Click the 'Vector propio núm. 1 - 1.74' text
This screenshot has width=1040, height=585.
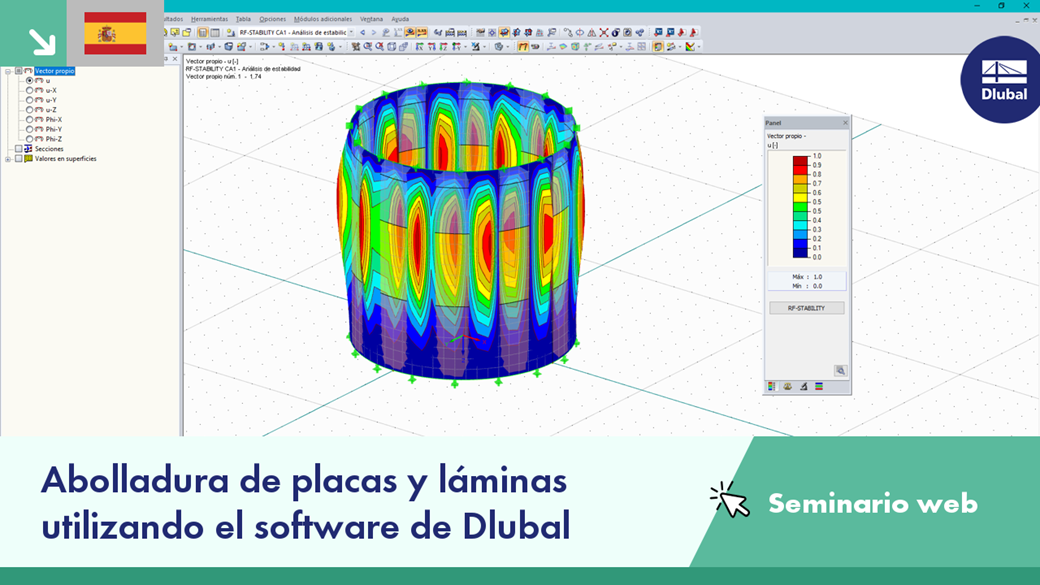224,76
